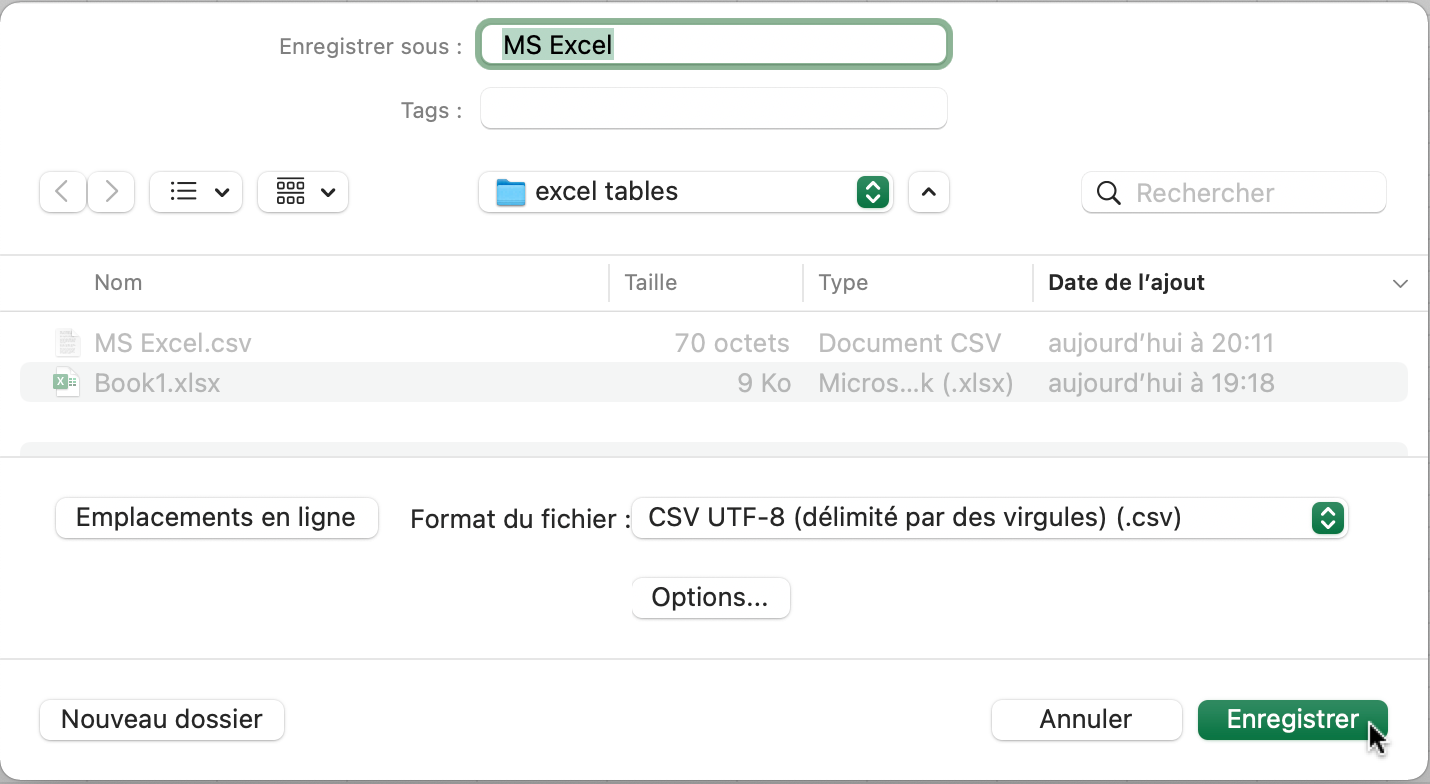Click the up-arrow button to go up a folder
This screenshot has height=784, width=1430.
tap(928, 192)
